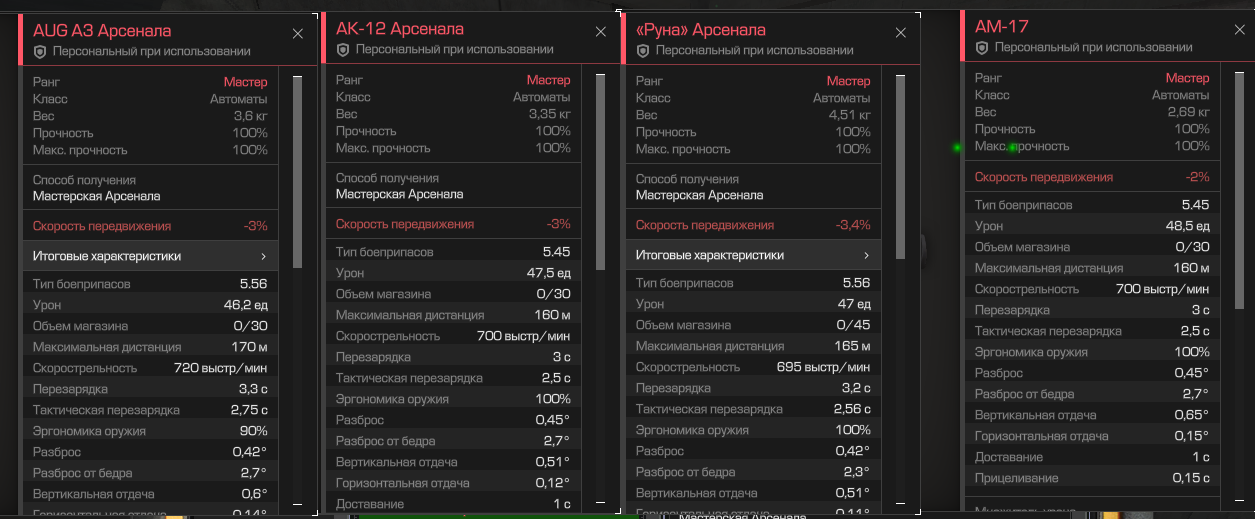Click shield icon under AUG A3 Арсенала title
Screen dimensions: 1255x519
(40, 51)
